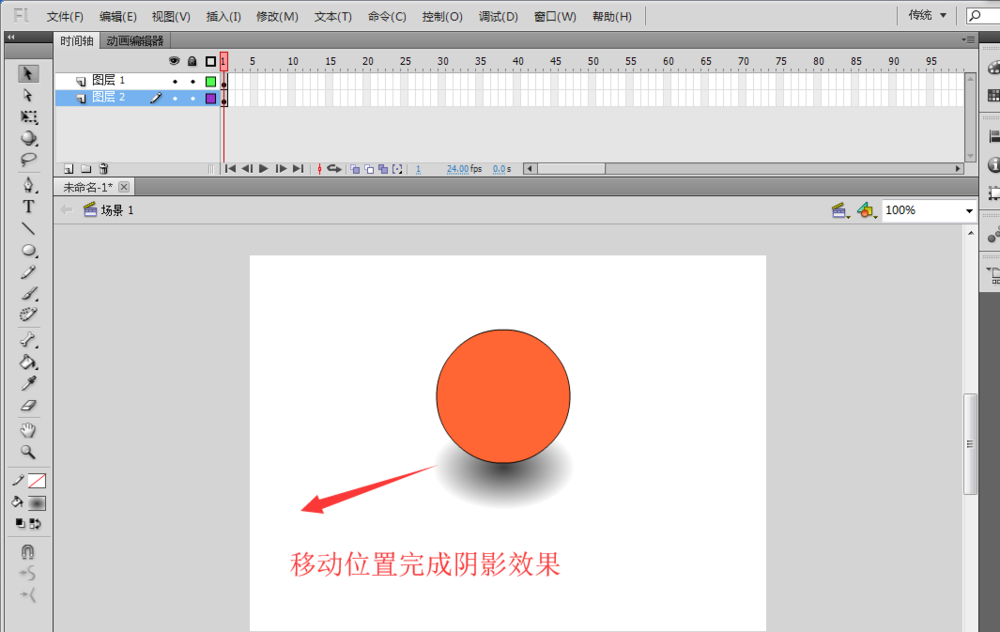The height and width of the screenshot is (632, 1000).
Task: Open modify onion markers menu
Action: click(397, 169)
